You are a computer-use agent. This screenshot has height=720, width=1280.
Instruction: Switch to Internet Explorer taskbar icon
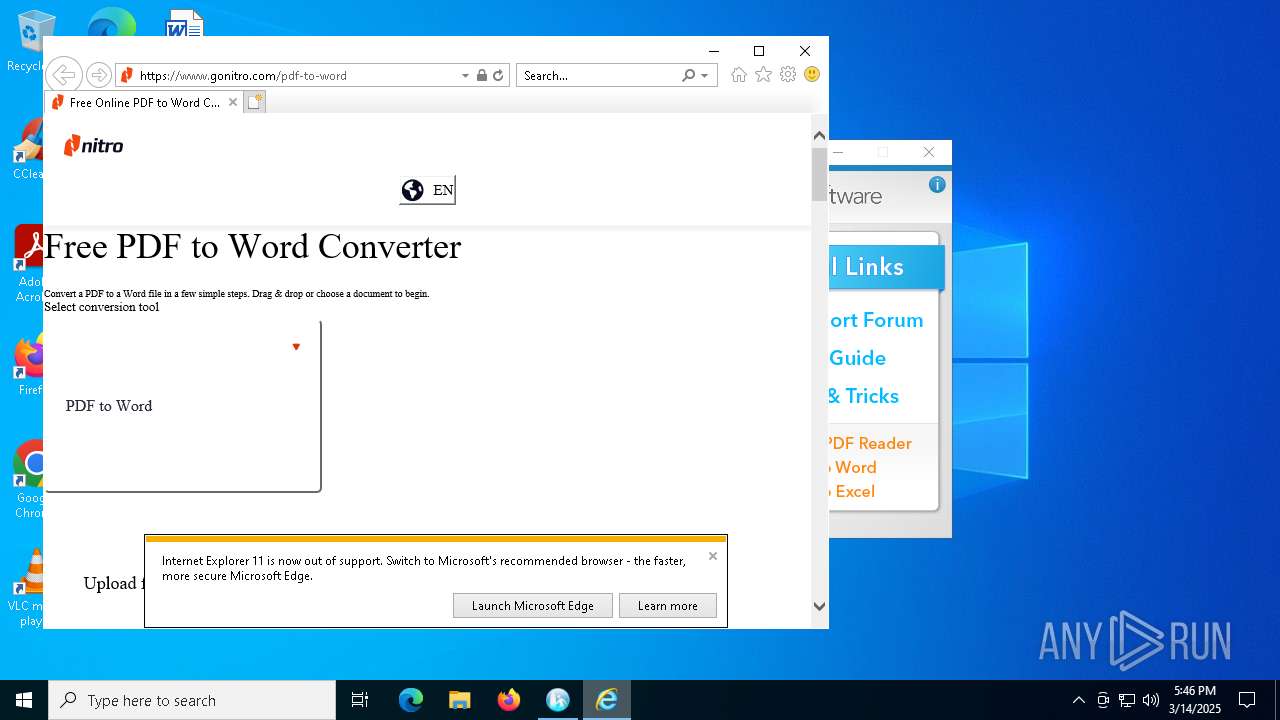click(x=607, y=700)
